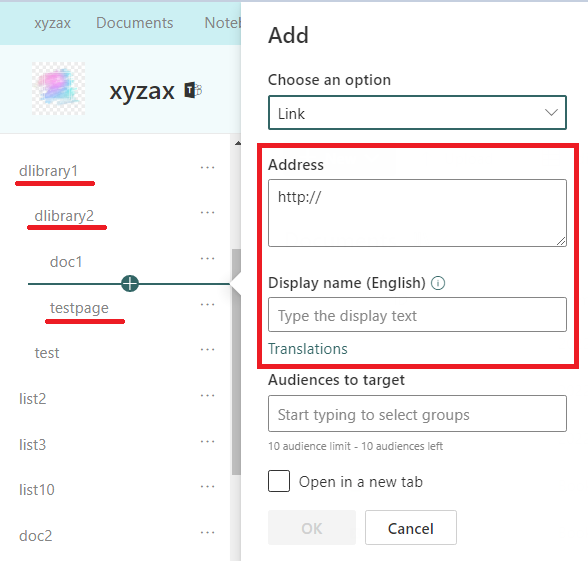Focus the Address text box
The height and width of the screenshot is (561, 588).
(417, 213)
